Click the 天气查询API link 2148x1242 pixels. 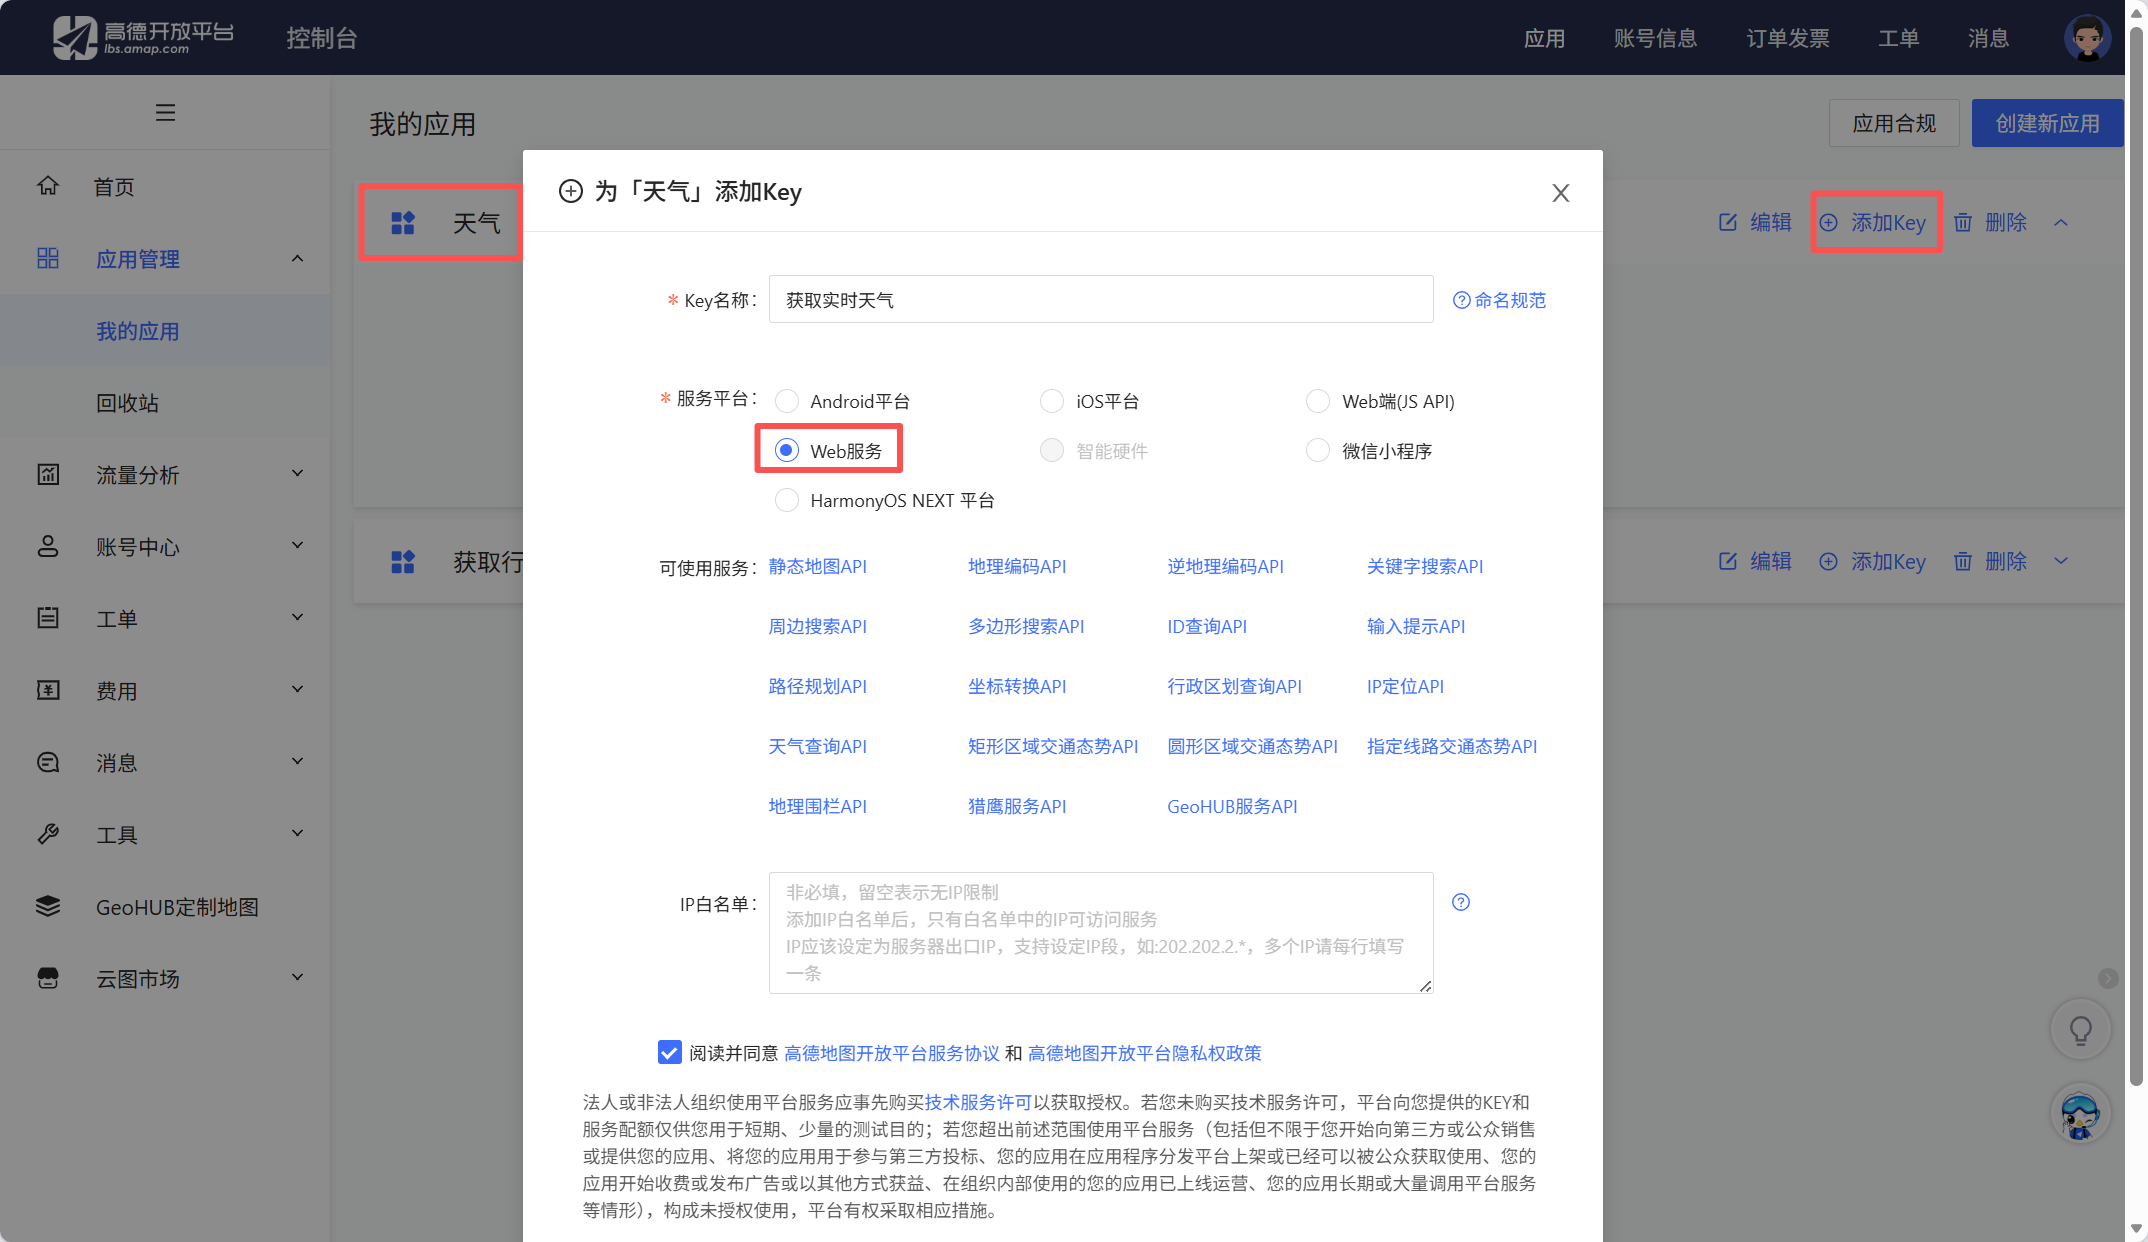tap(817, 746)
